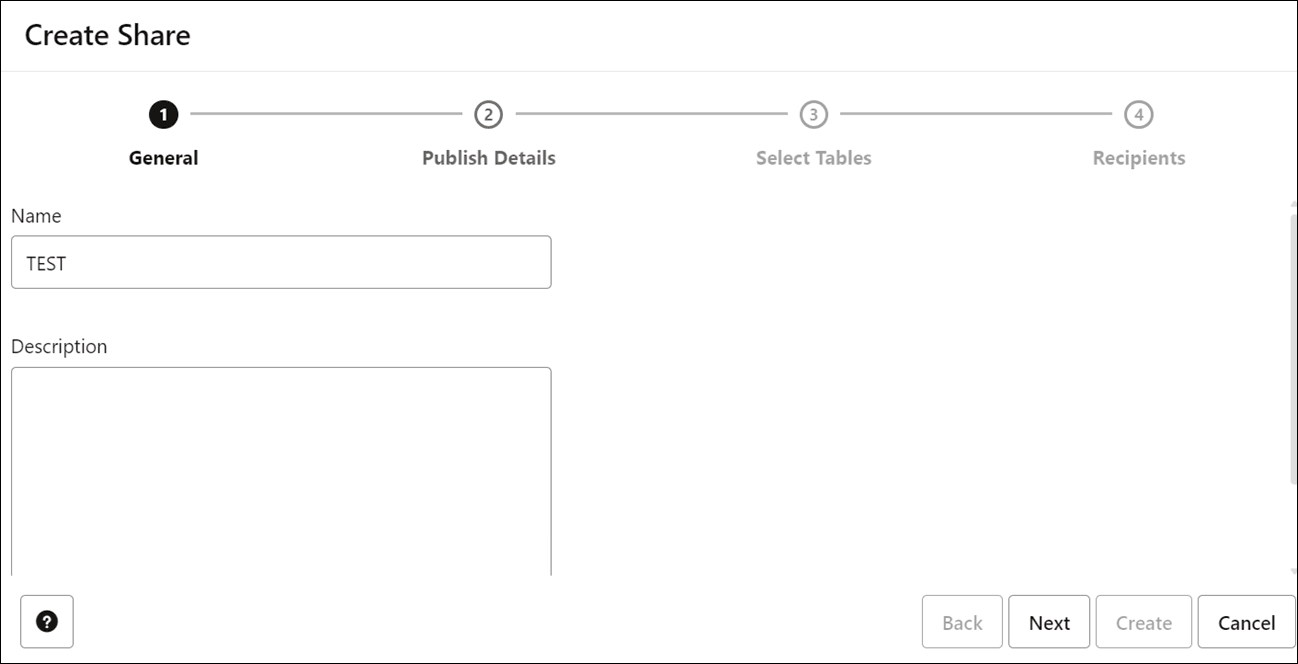Click the disabled Create button
Screen dimensions: 1298x664
tap(1143, 621)
